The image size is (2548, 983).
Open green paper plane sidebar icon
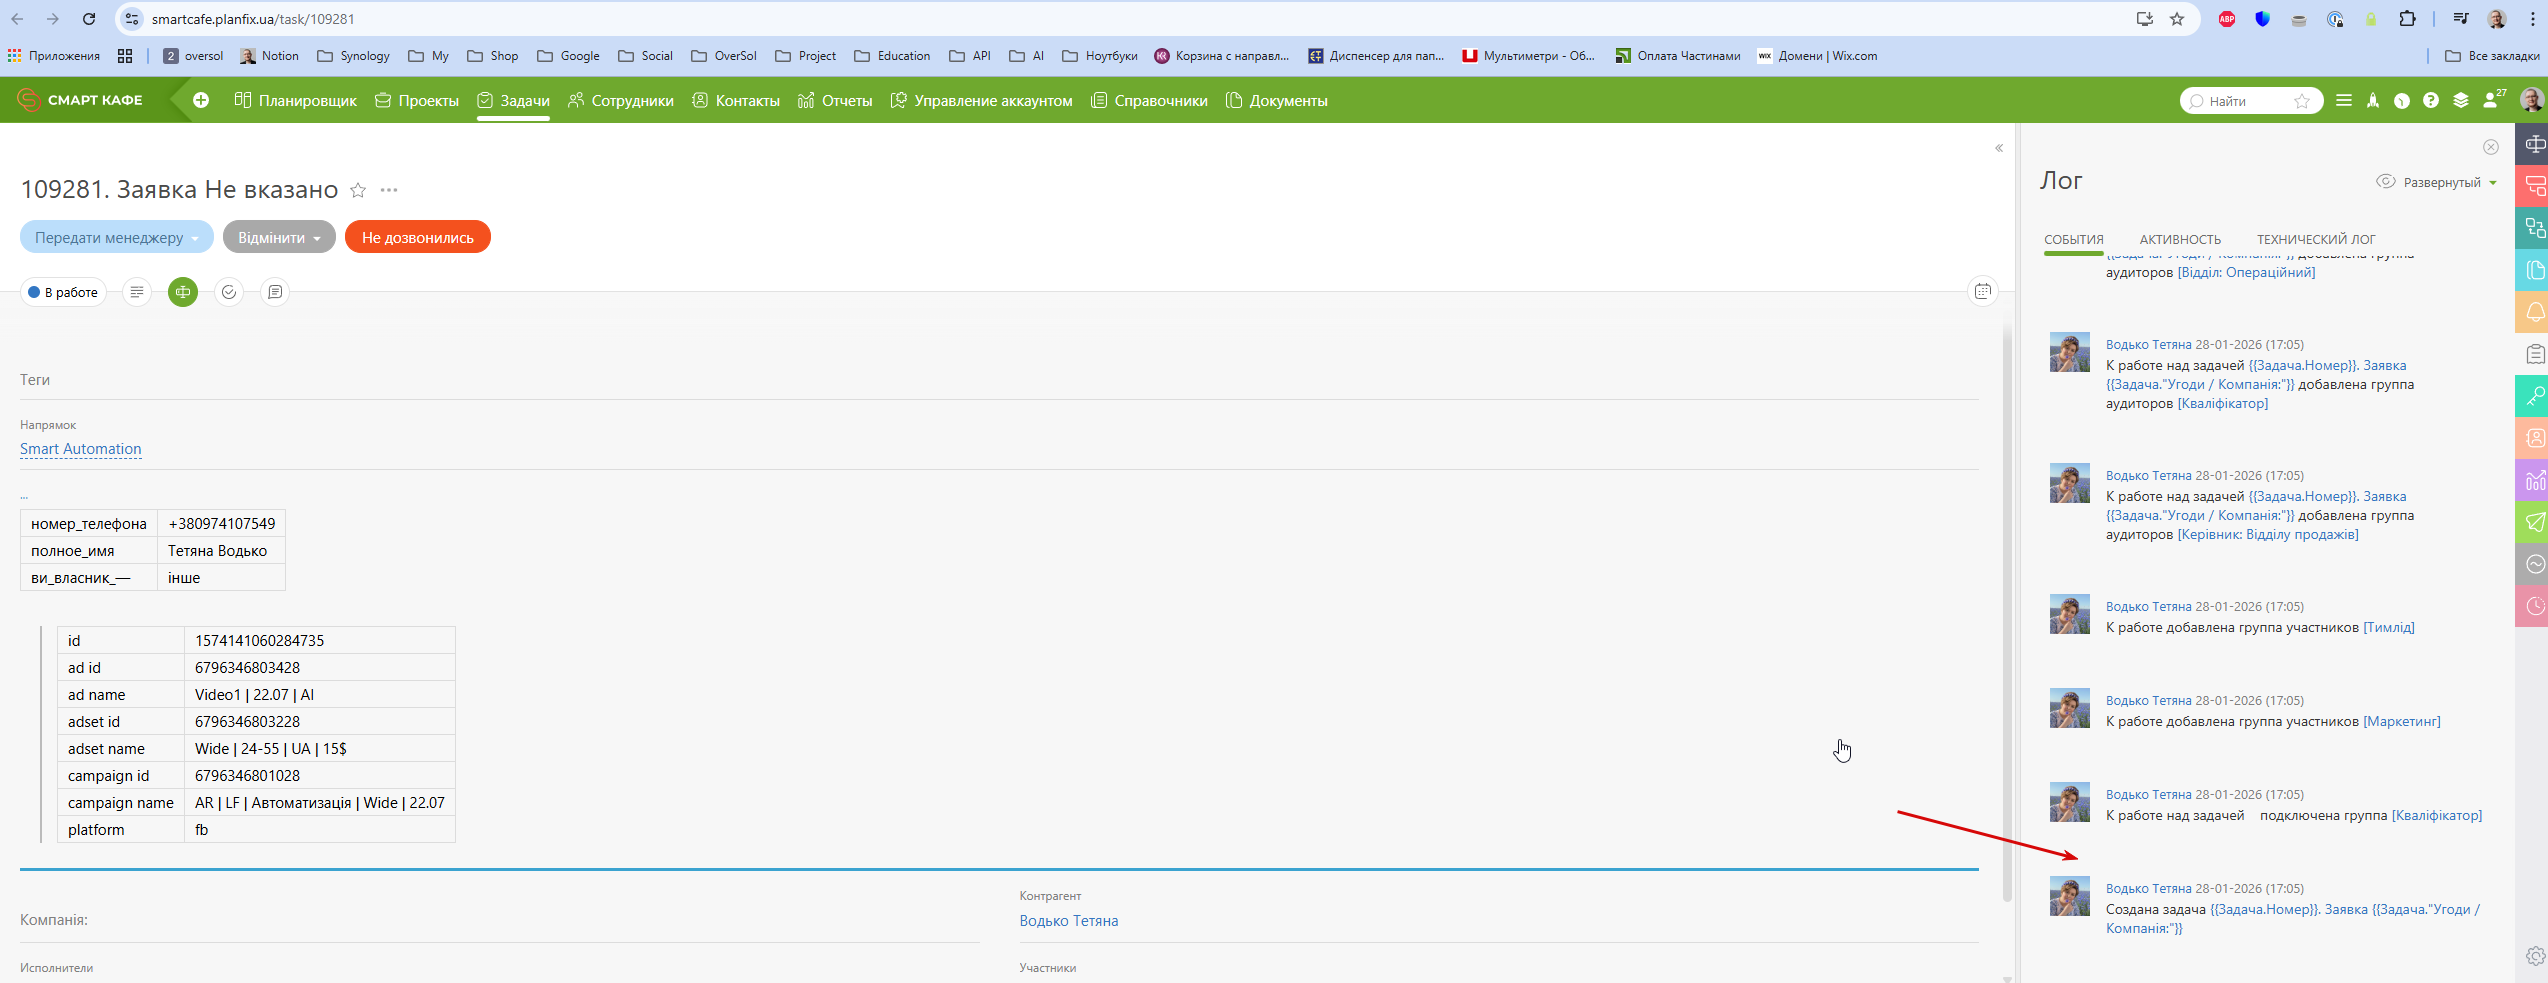coord(2532,523)
